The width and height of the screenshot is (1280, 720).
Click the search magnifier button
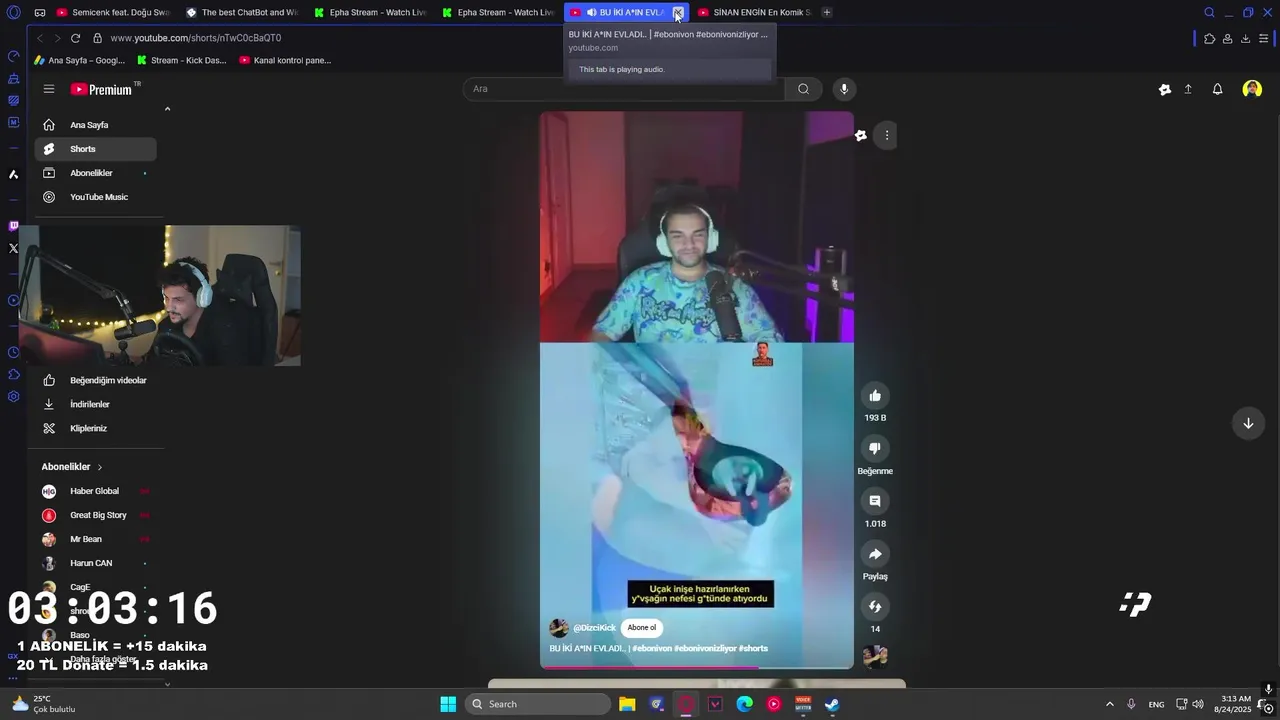click(x=803, y=89)
